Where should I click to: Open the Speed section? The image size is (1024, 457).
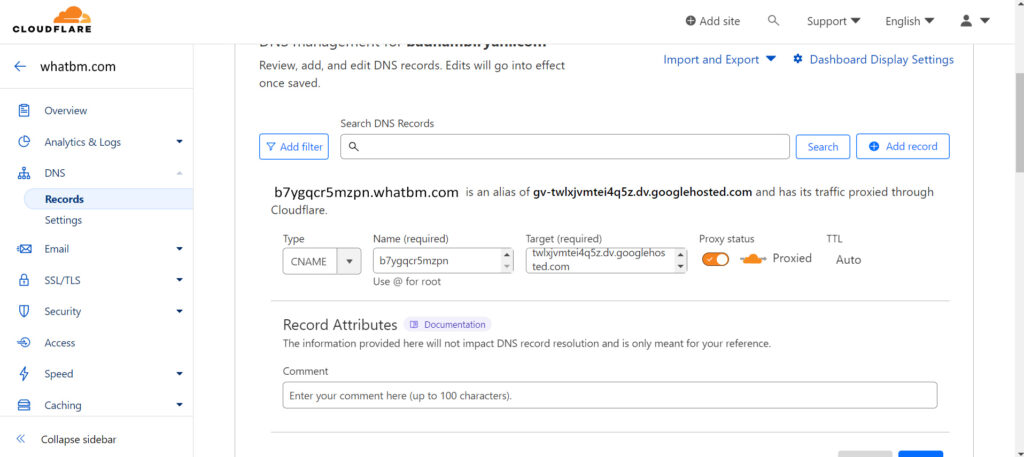(x=59, y=374)
